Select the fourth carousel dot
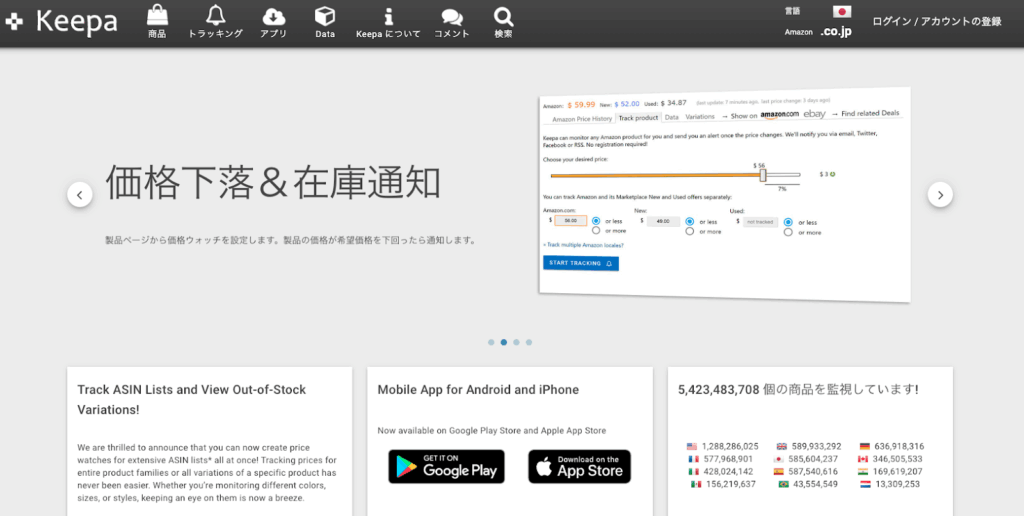 coord(528,342)
